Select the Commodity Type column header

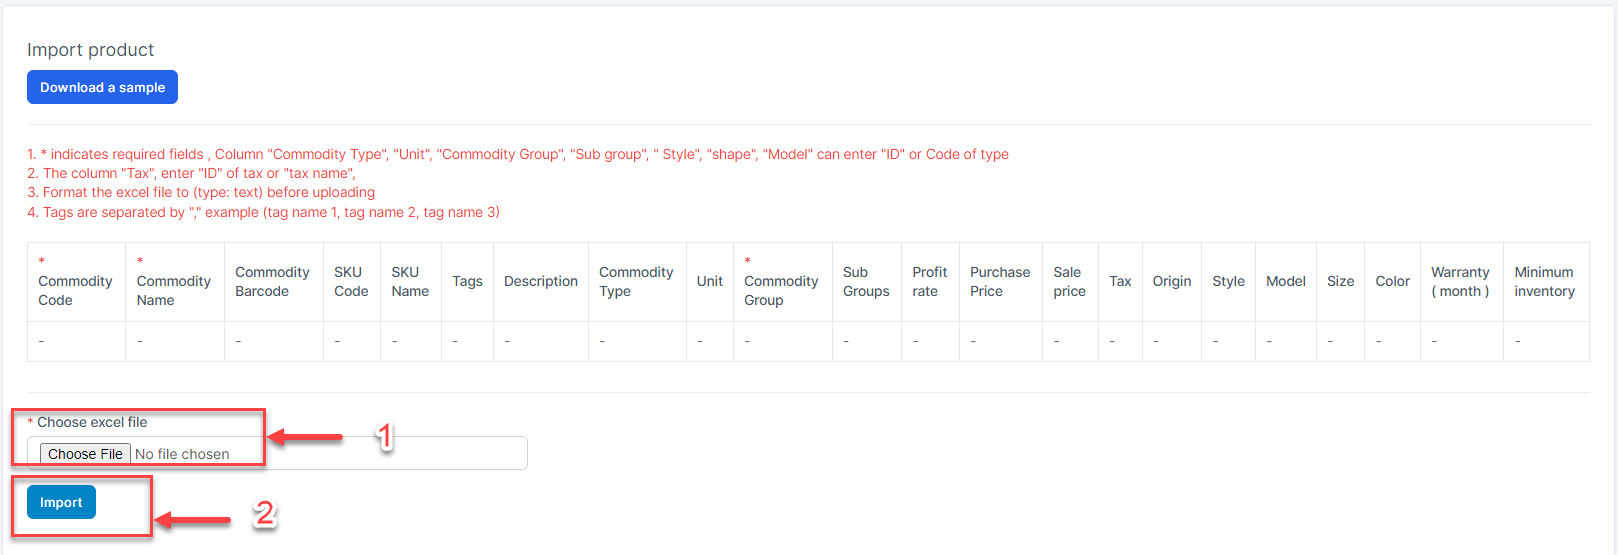coord(636,282)
